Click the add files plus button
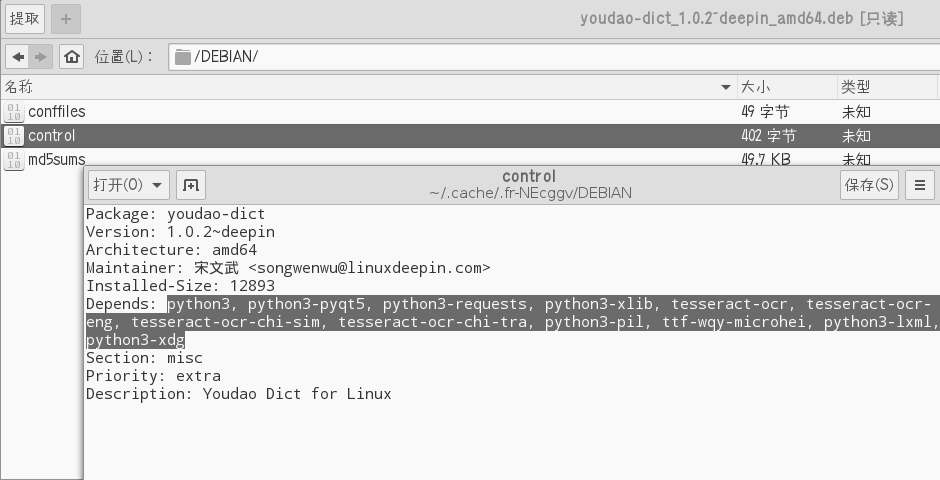Image resolution: width=940 pixels, height=480 pixels. pyautogui.click(x=66, y=19)
